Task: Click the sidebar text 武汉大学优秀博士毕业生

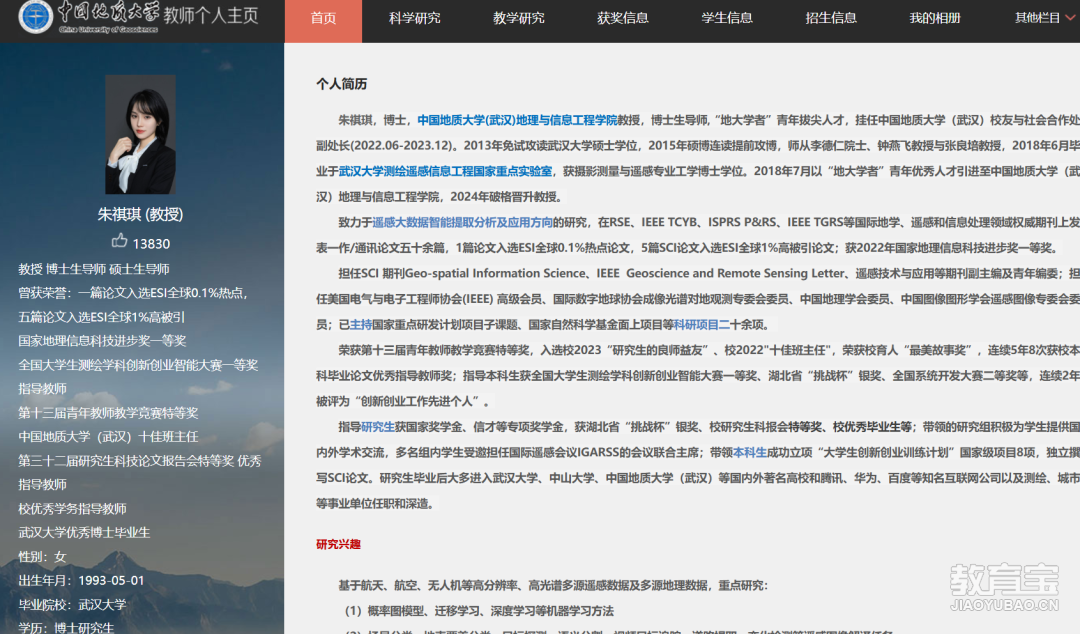Action: (84, 533)
